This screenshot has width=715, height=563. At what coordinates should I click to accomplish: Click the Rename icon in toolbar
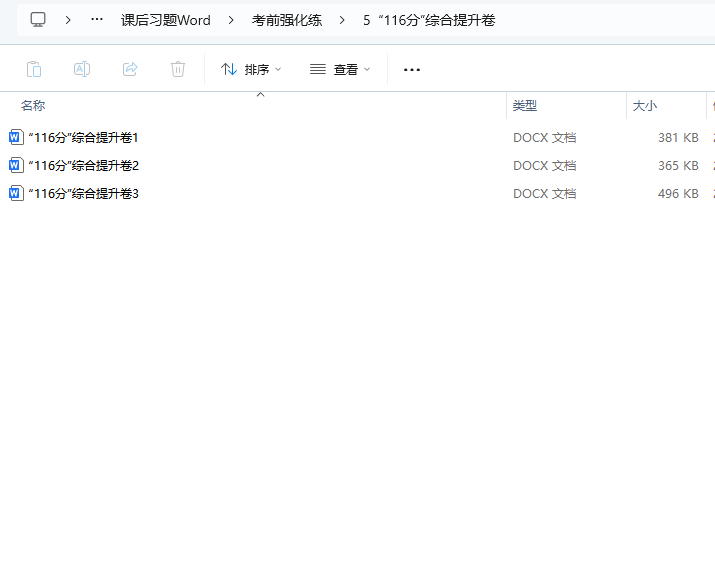82,69
